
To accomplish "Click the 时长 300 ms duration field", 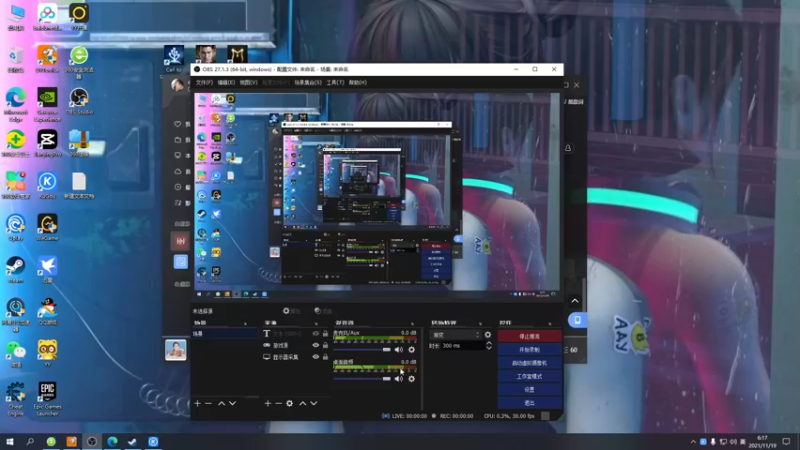I will 463,346.
